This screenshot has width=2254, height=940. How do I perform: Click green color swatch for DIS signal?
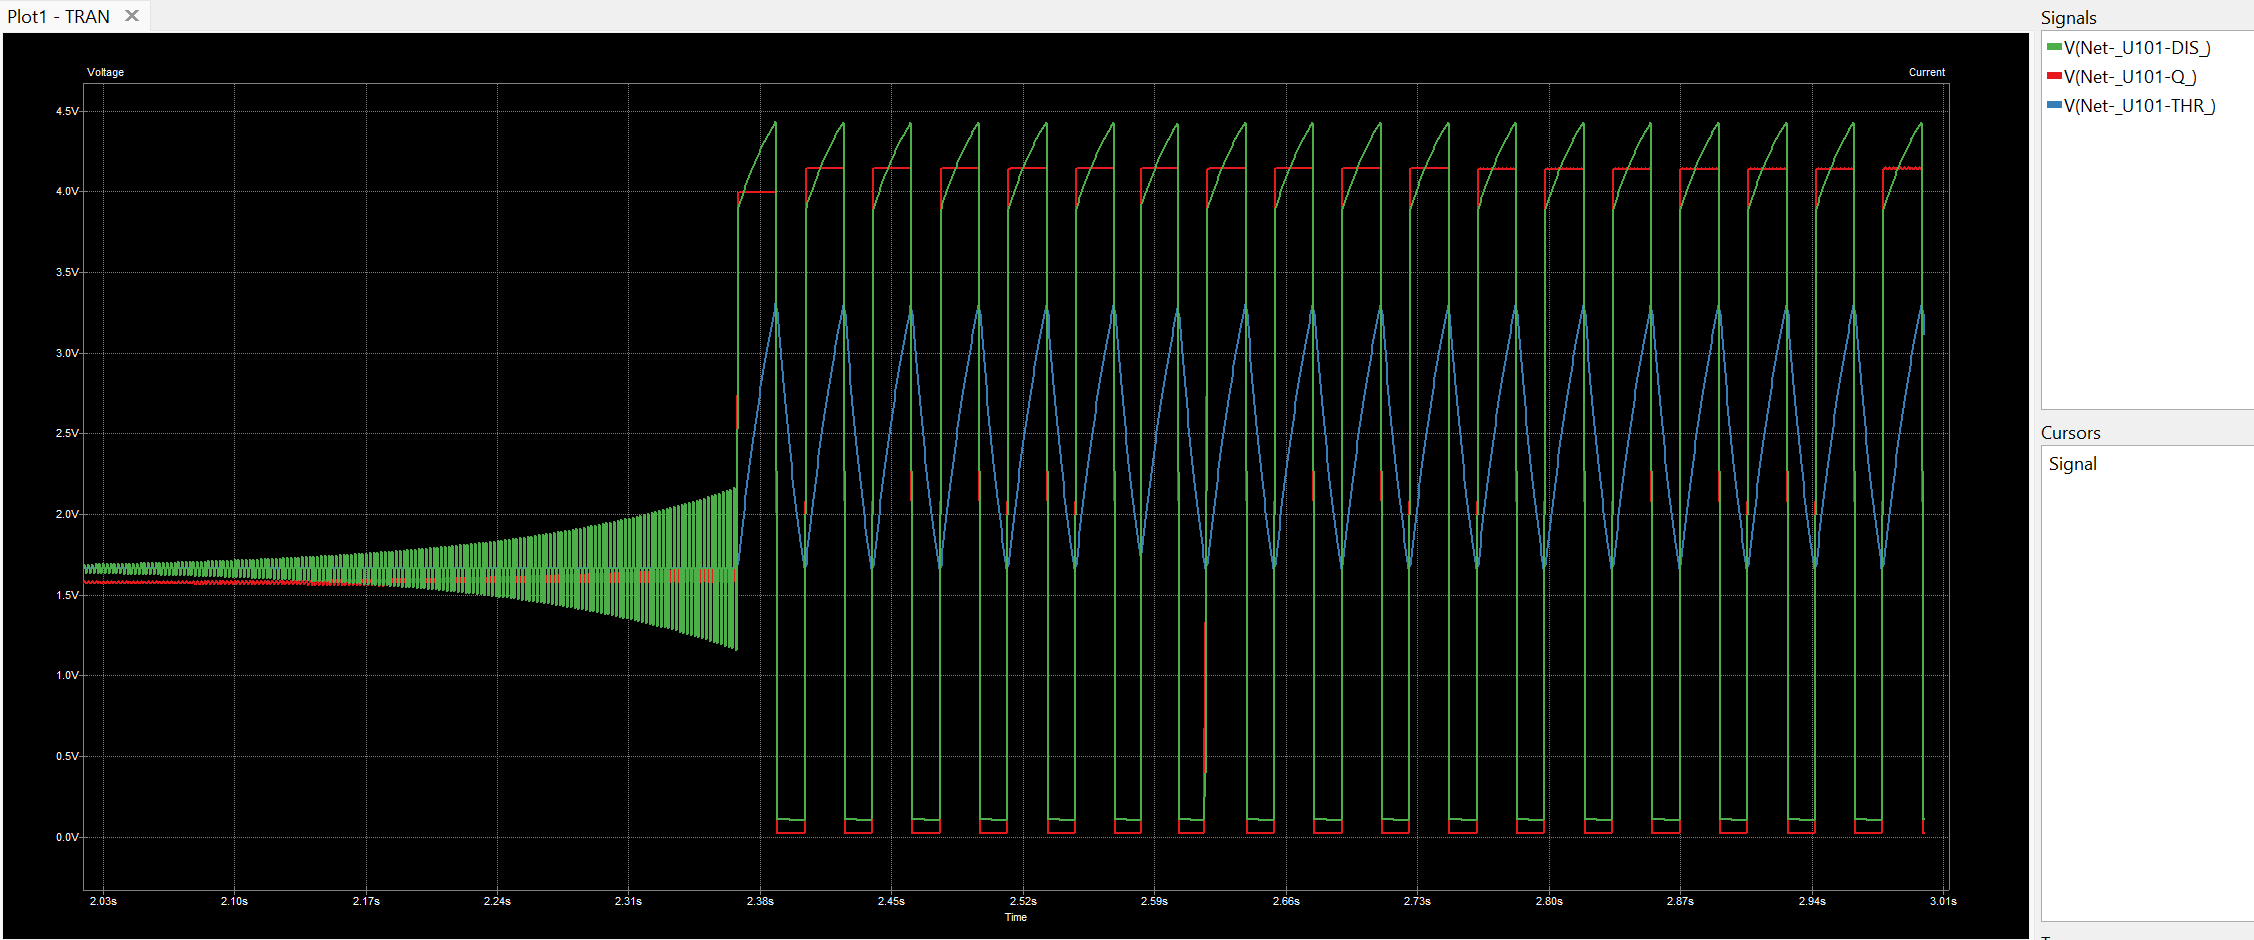coord(2054,47)
